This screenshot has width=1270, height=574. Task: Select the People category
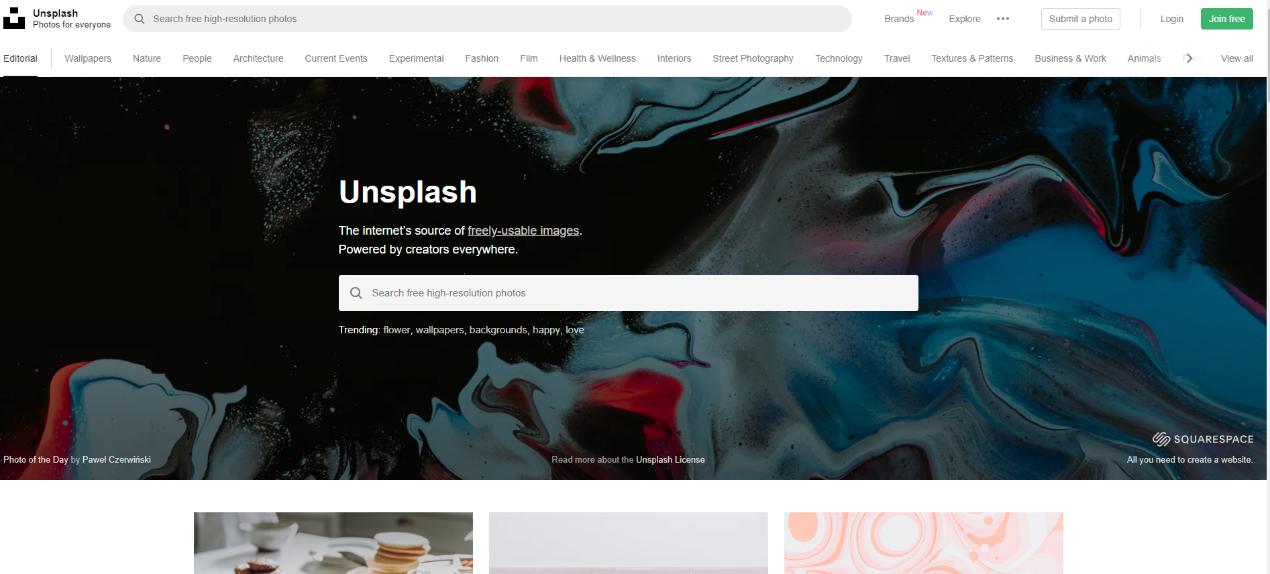point(197,58)
